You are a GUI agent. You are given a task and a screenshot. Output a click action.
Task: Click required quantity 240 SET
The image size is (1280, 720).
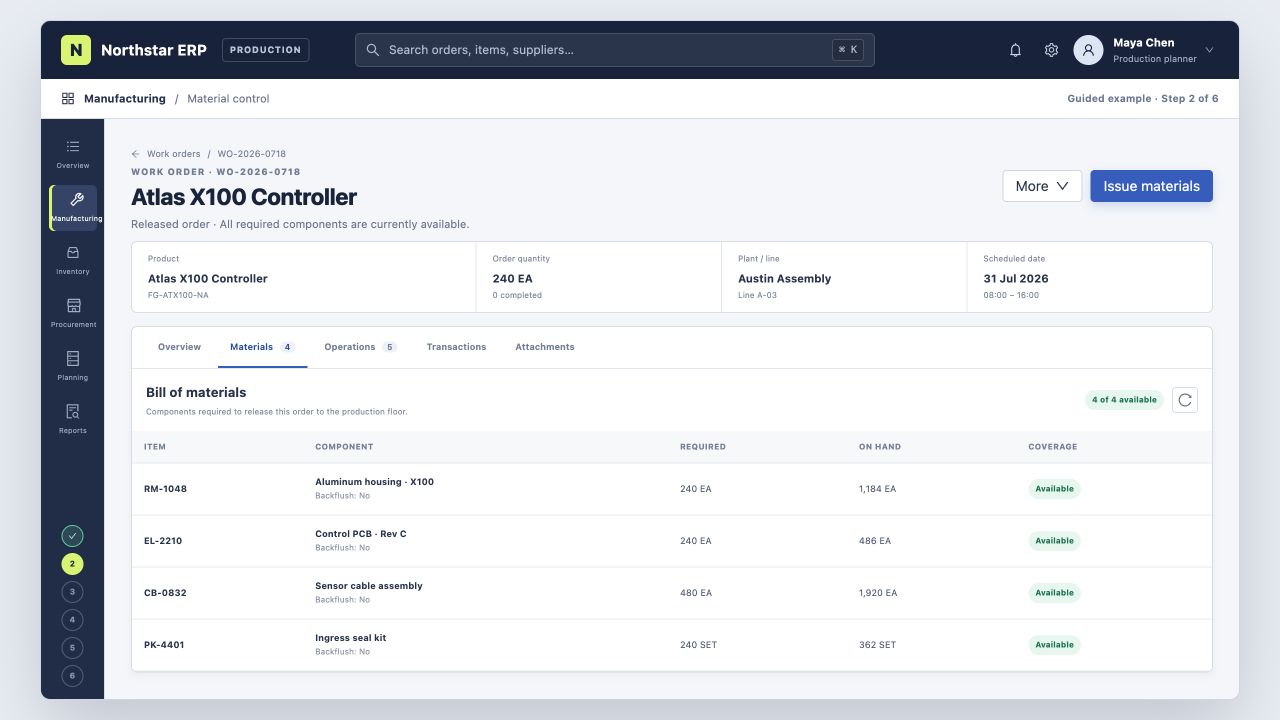pos(699,645)
